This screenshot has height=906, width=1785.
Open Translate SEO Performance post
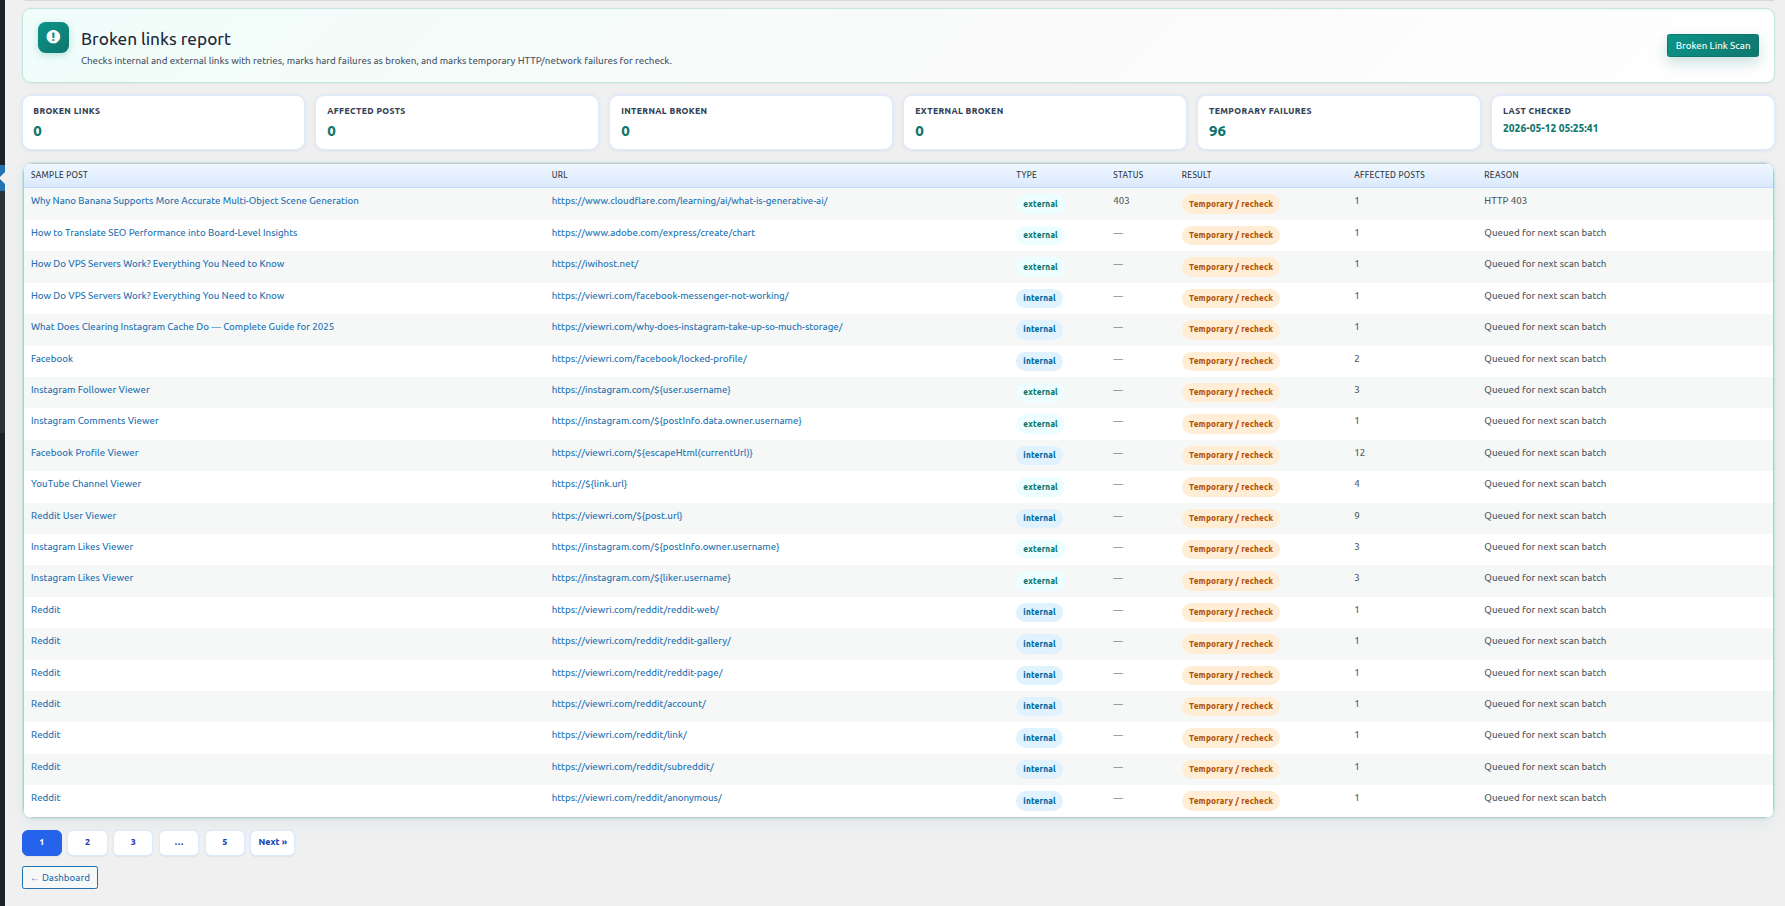164,233
